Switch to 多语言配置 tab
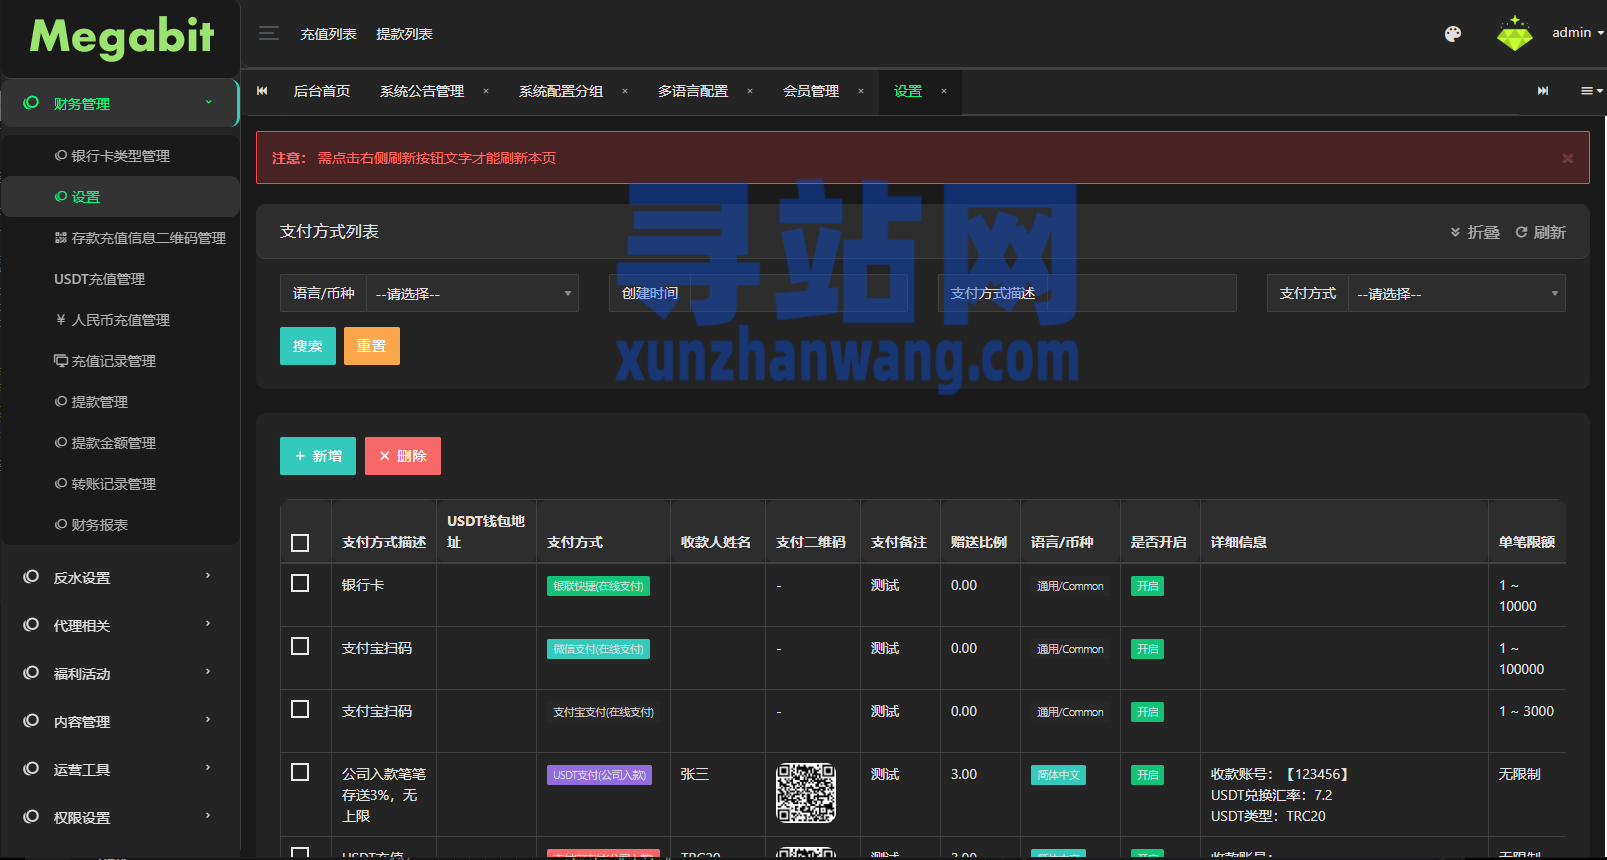The width and height of the screenshot is (1607, 860). (693, 91)
